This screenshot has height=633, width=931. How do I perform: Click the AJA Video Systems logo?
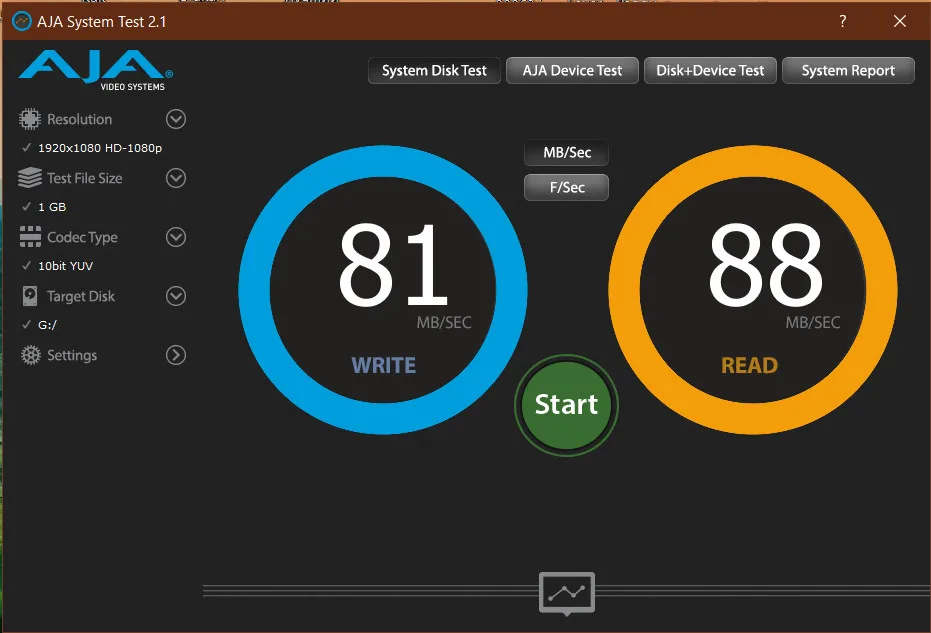96,71
